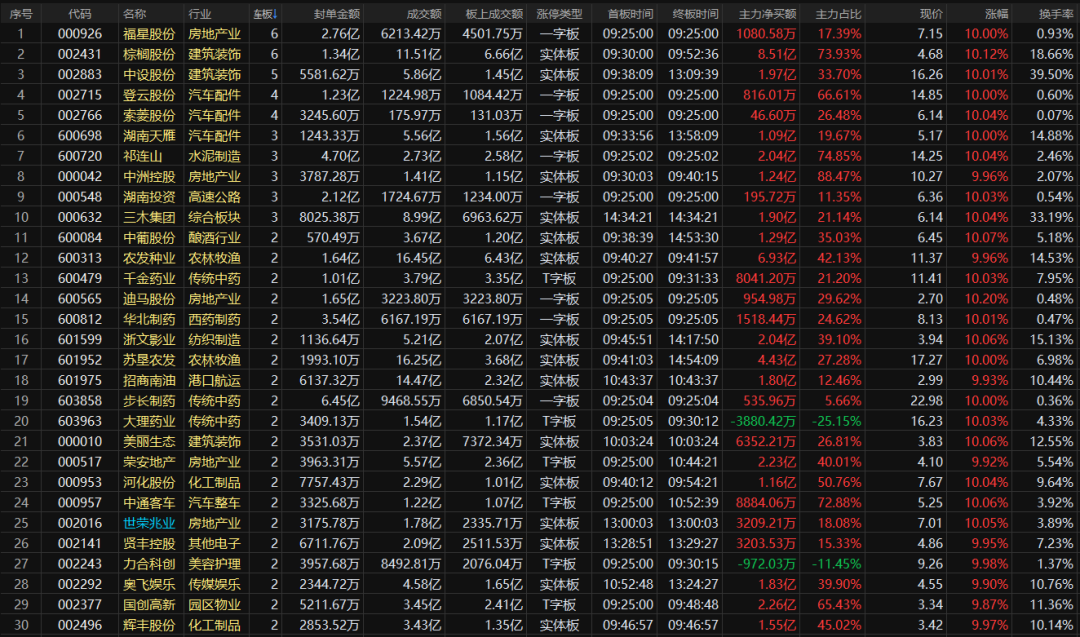Select the stock name 农发种业
The height and width of the screenshot is (637, 1080).
point(149,258)
